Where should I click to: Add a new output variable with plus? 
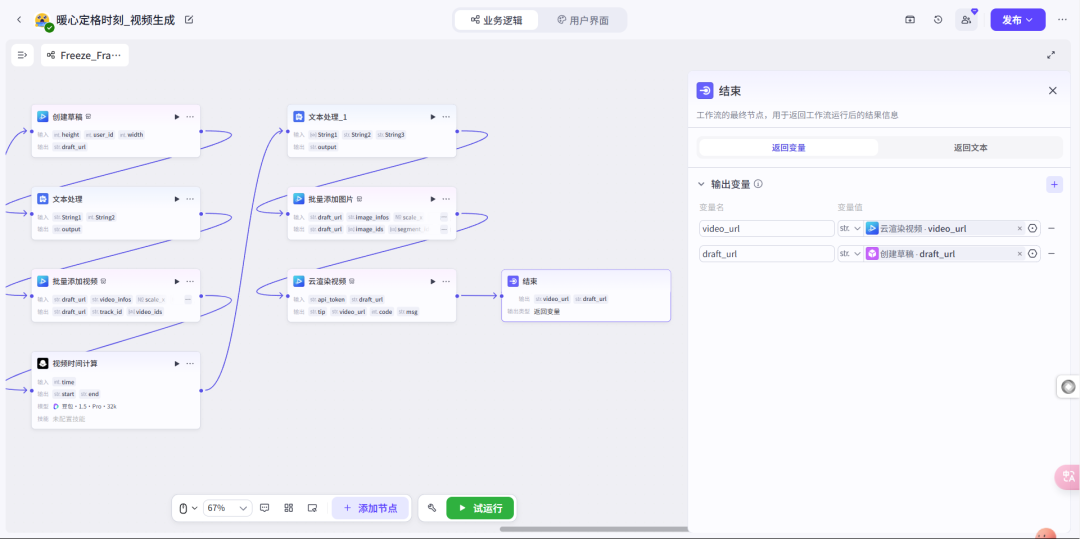(1054, 184)
